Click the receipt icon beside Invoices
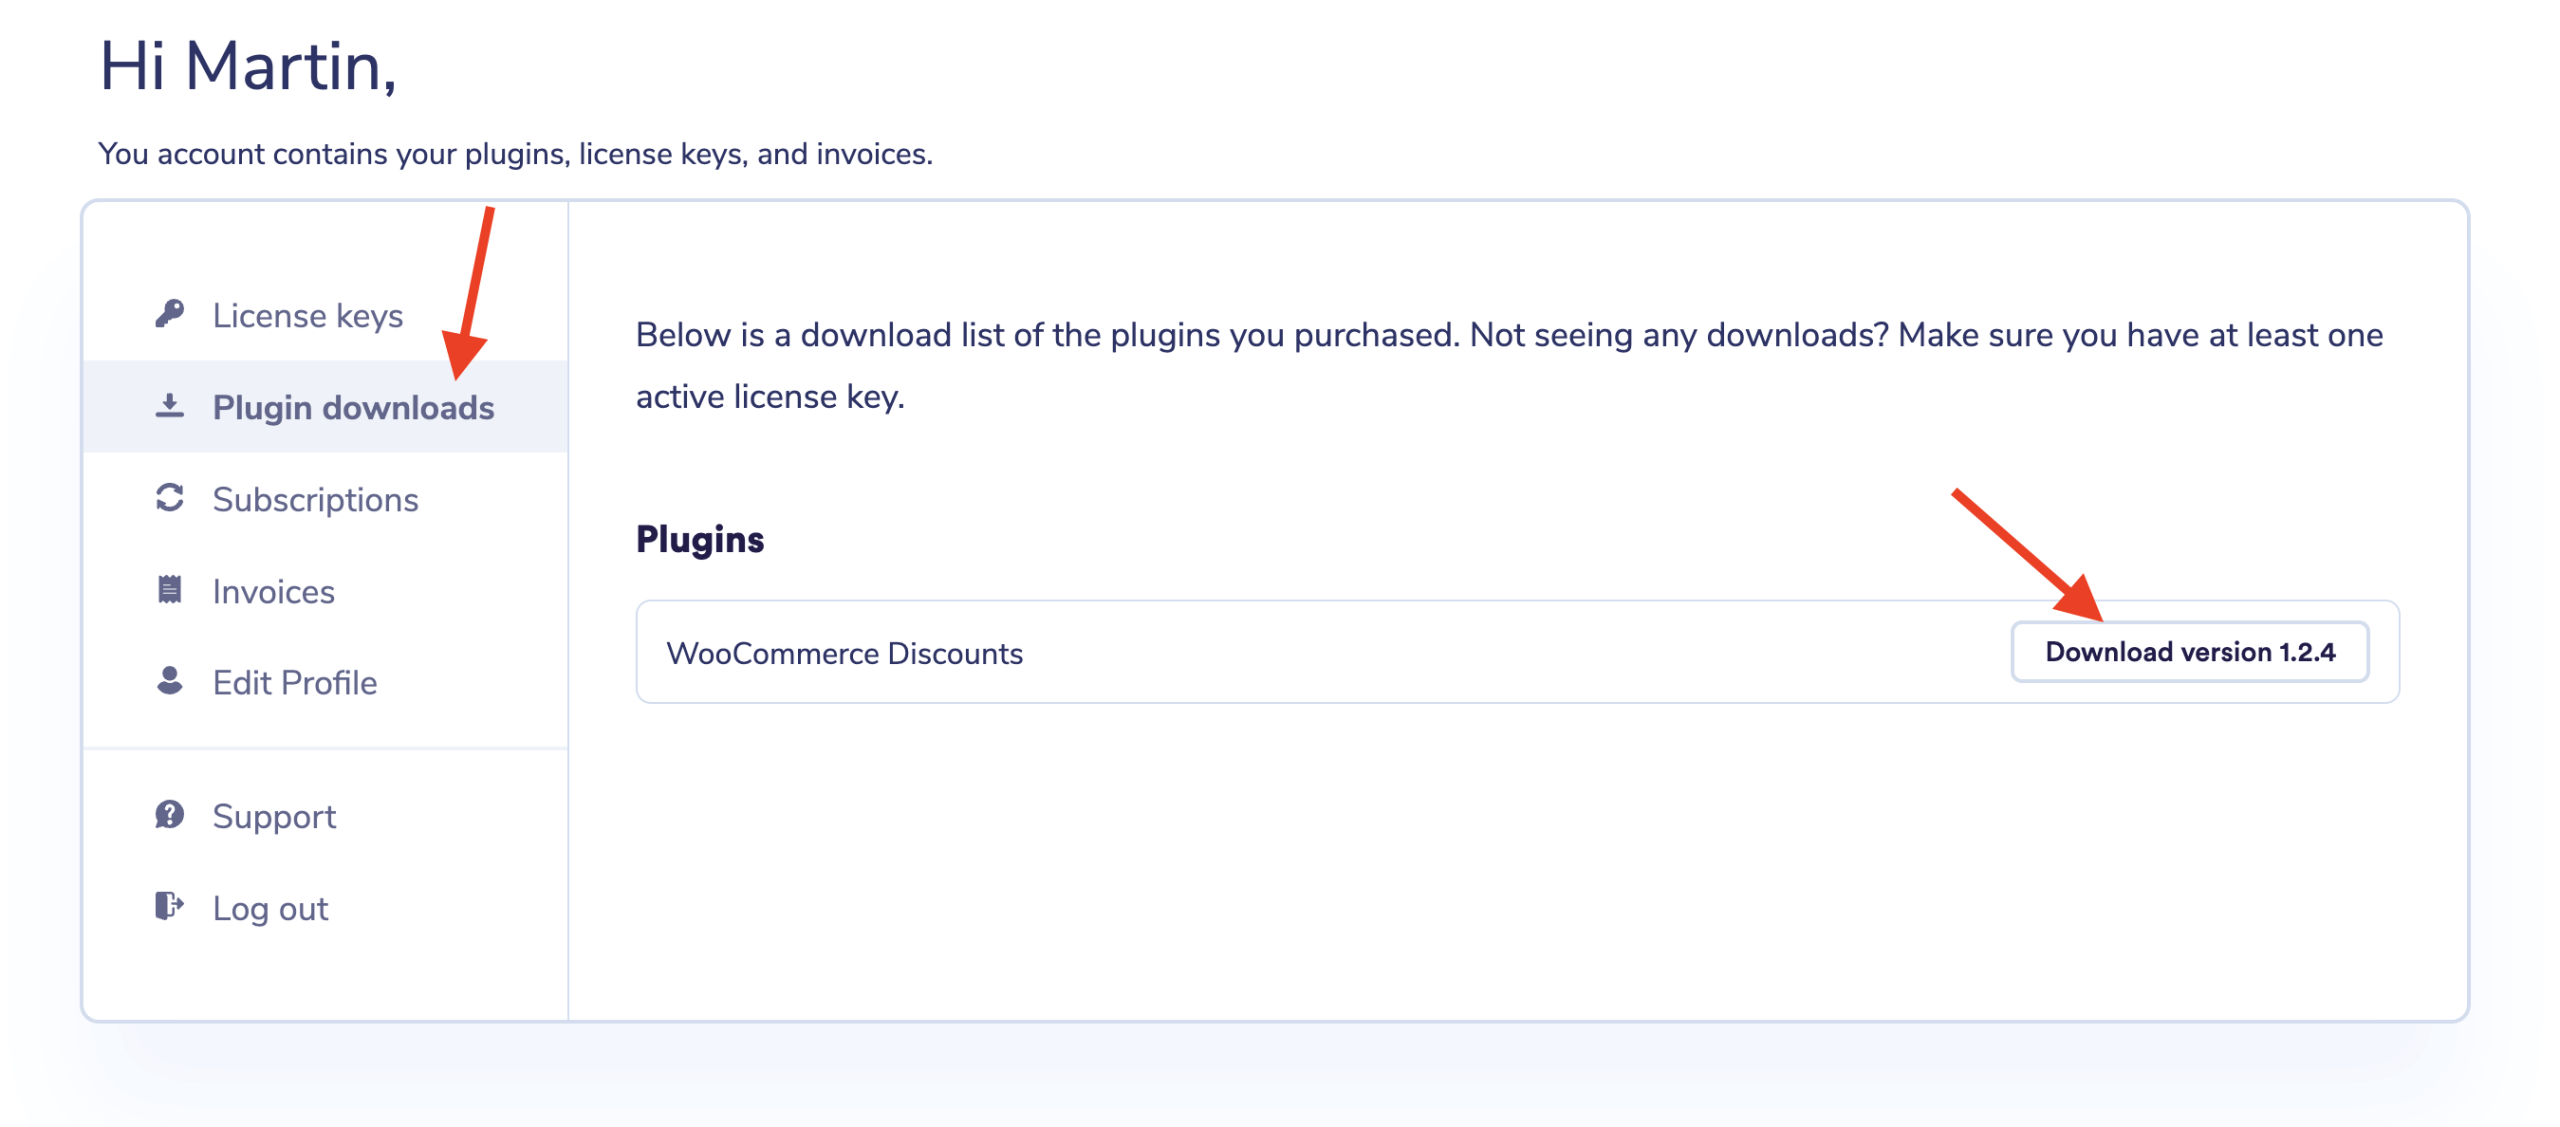Image resolution: width=2560 pixels, height=1127 pixels. 170,590
